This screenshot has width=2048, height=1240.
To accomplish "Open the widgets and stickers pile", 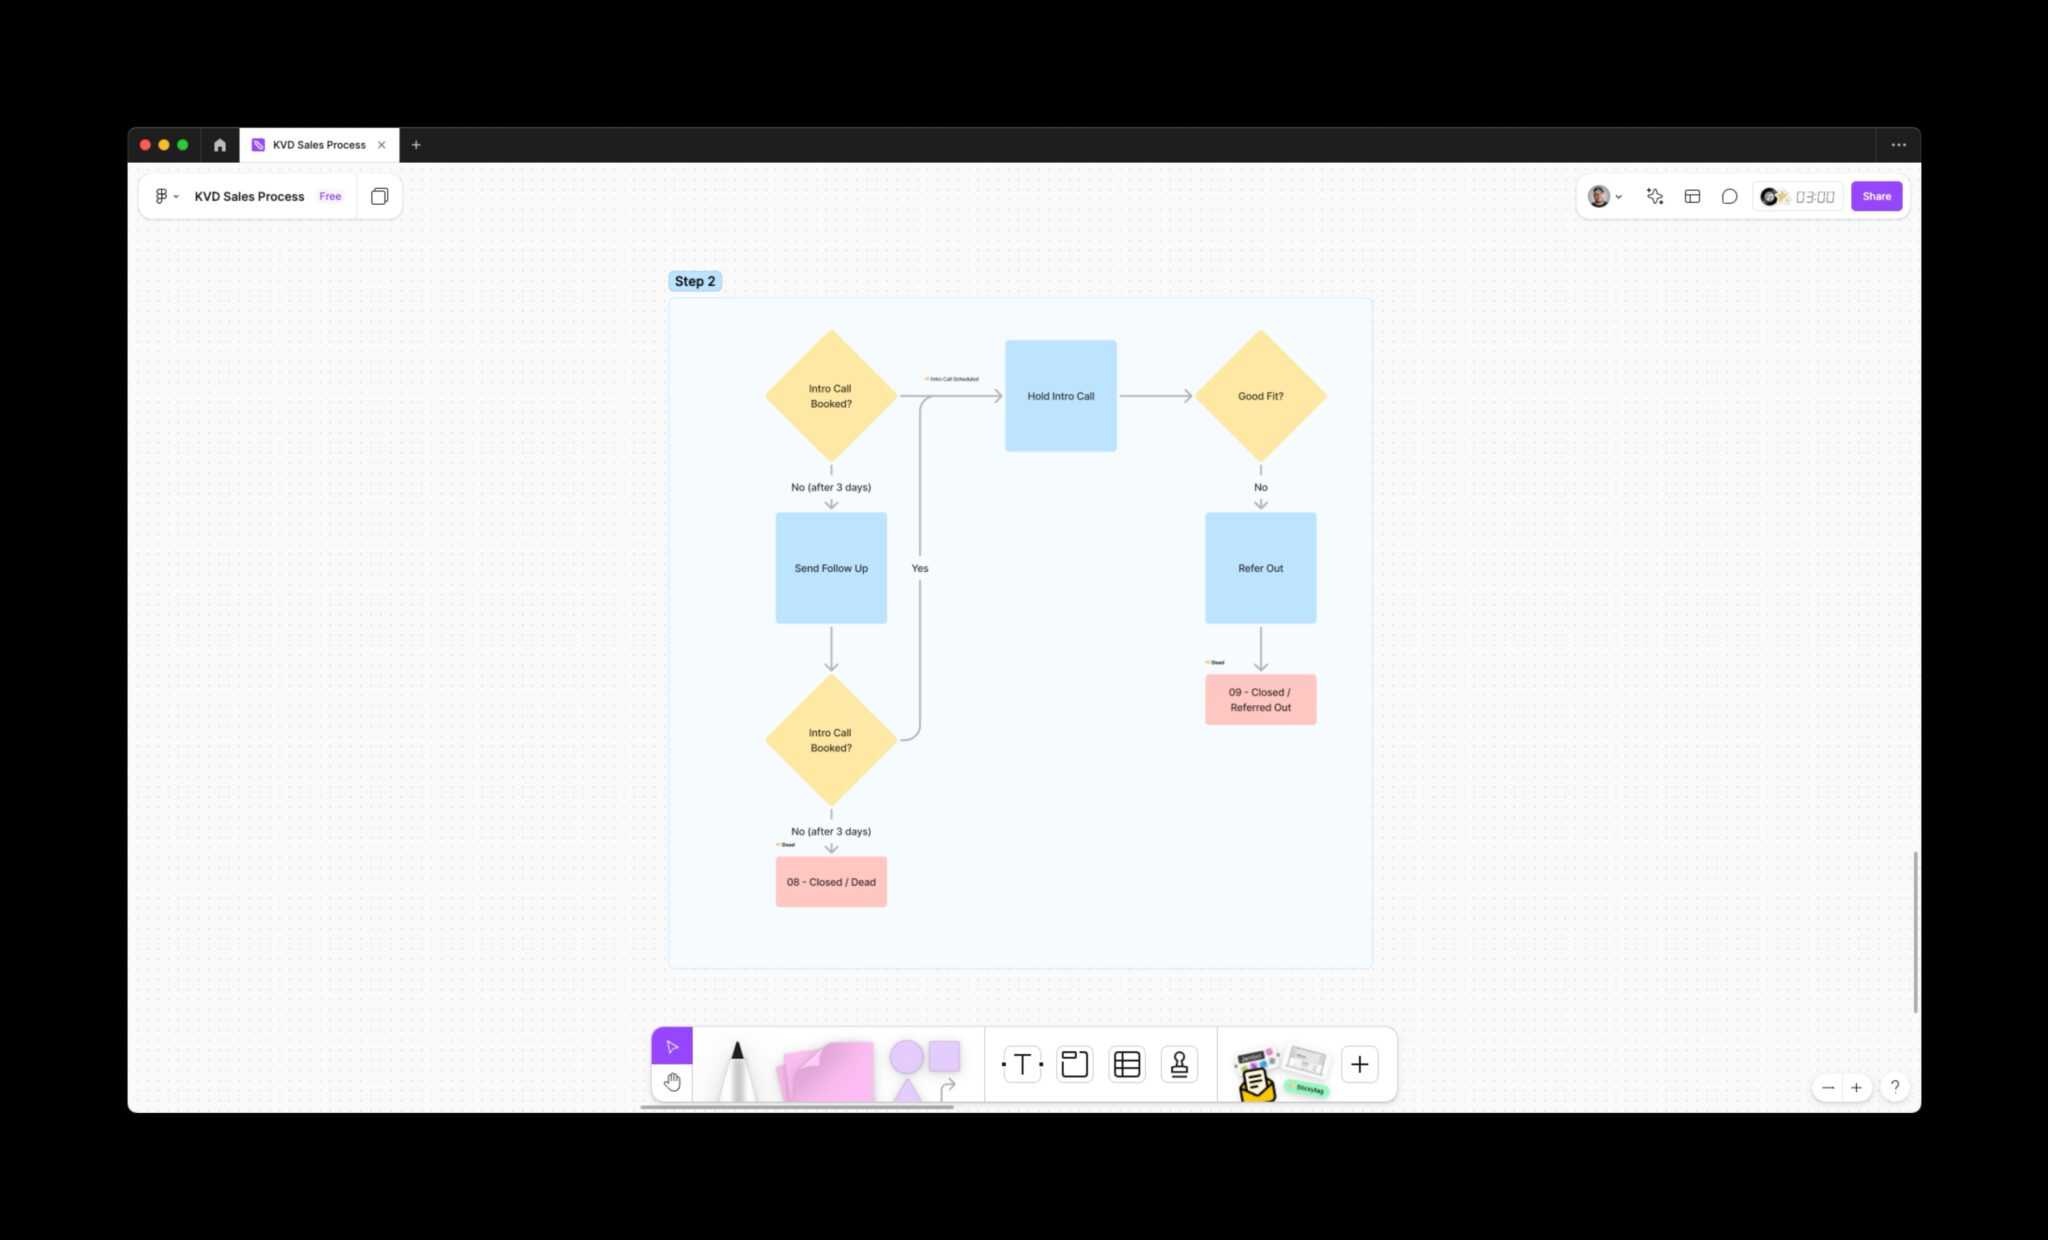I will click(1281, 1072).
